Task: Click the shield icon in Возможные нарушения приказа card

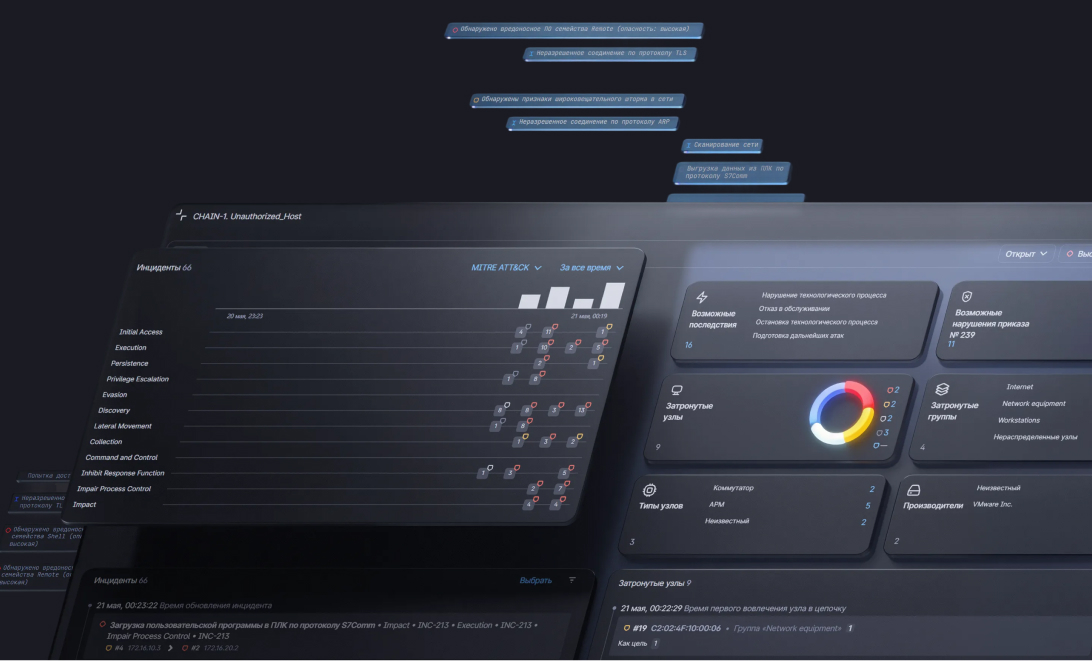Action: click(x=967, y=297)
